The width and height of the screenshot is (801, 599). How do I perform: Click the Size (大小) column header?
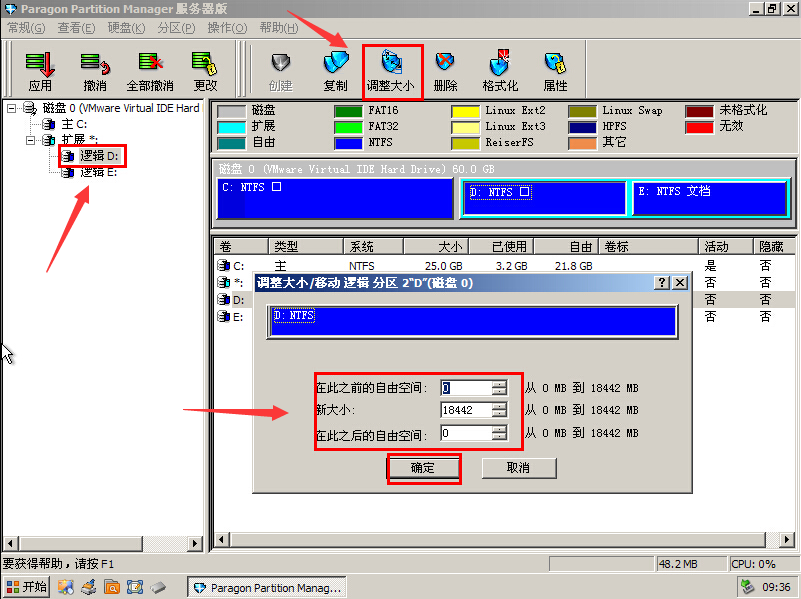click(436, 247)
